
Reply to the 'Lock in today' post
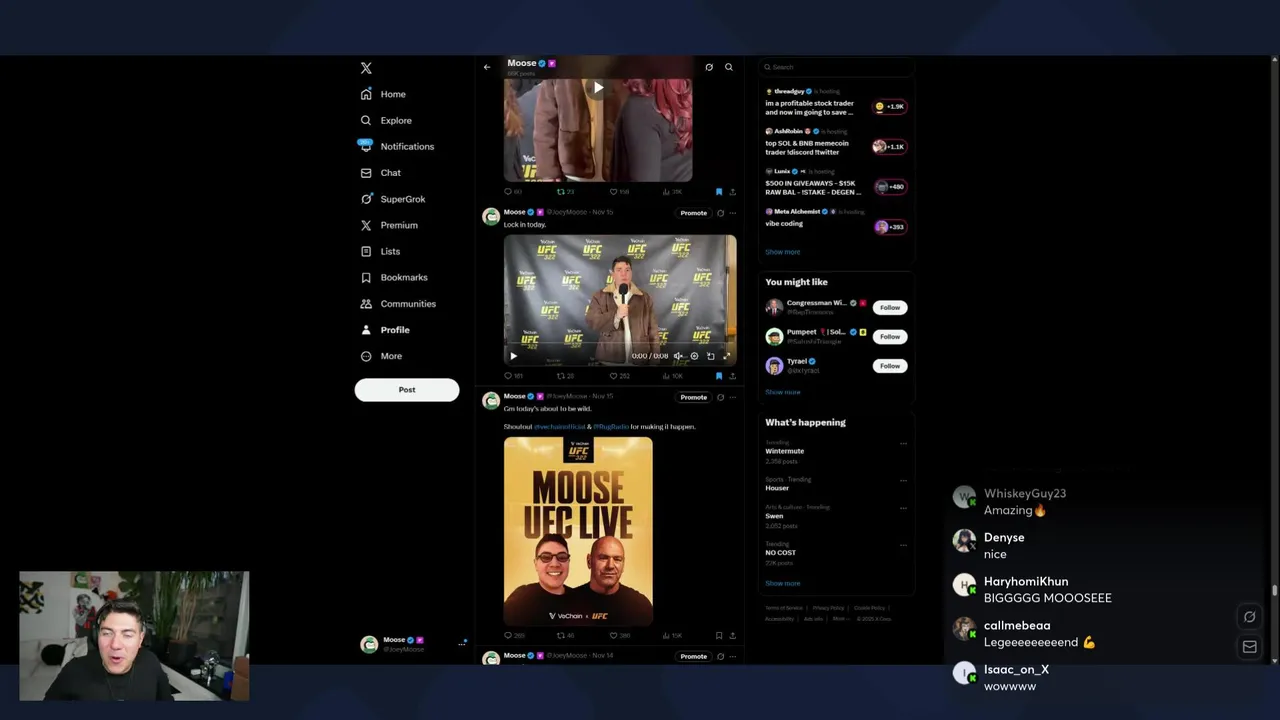tap(513, 376)
